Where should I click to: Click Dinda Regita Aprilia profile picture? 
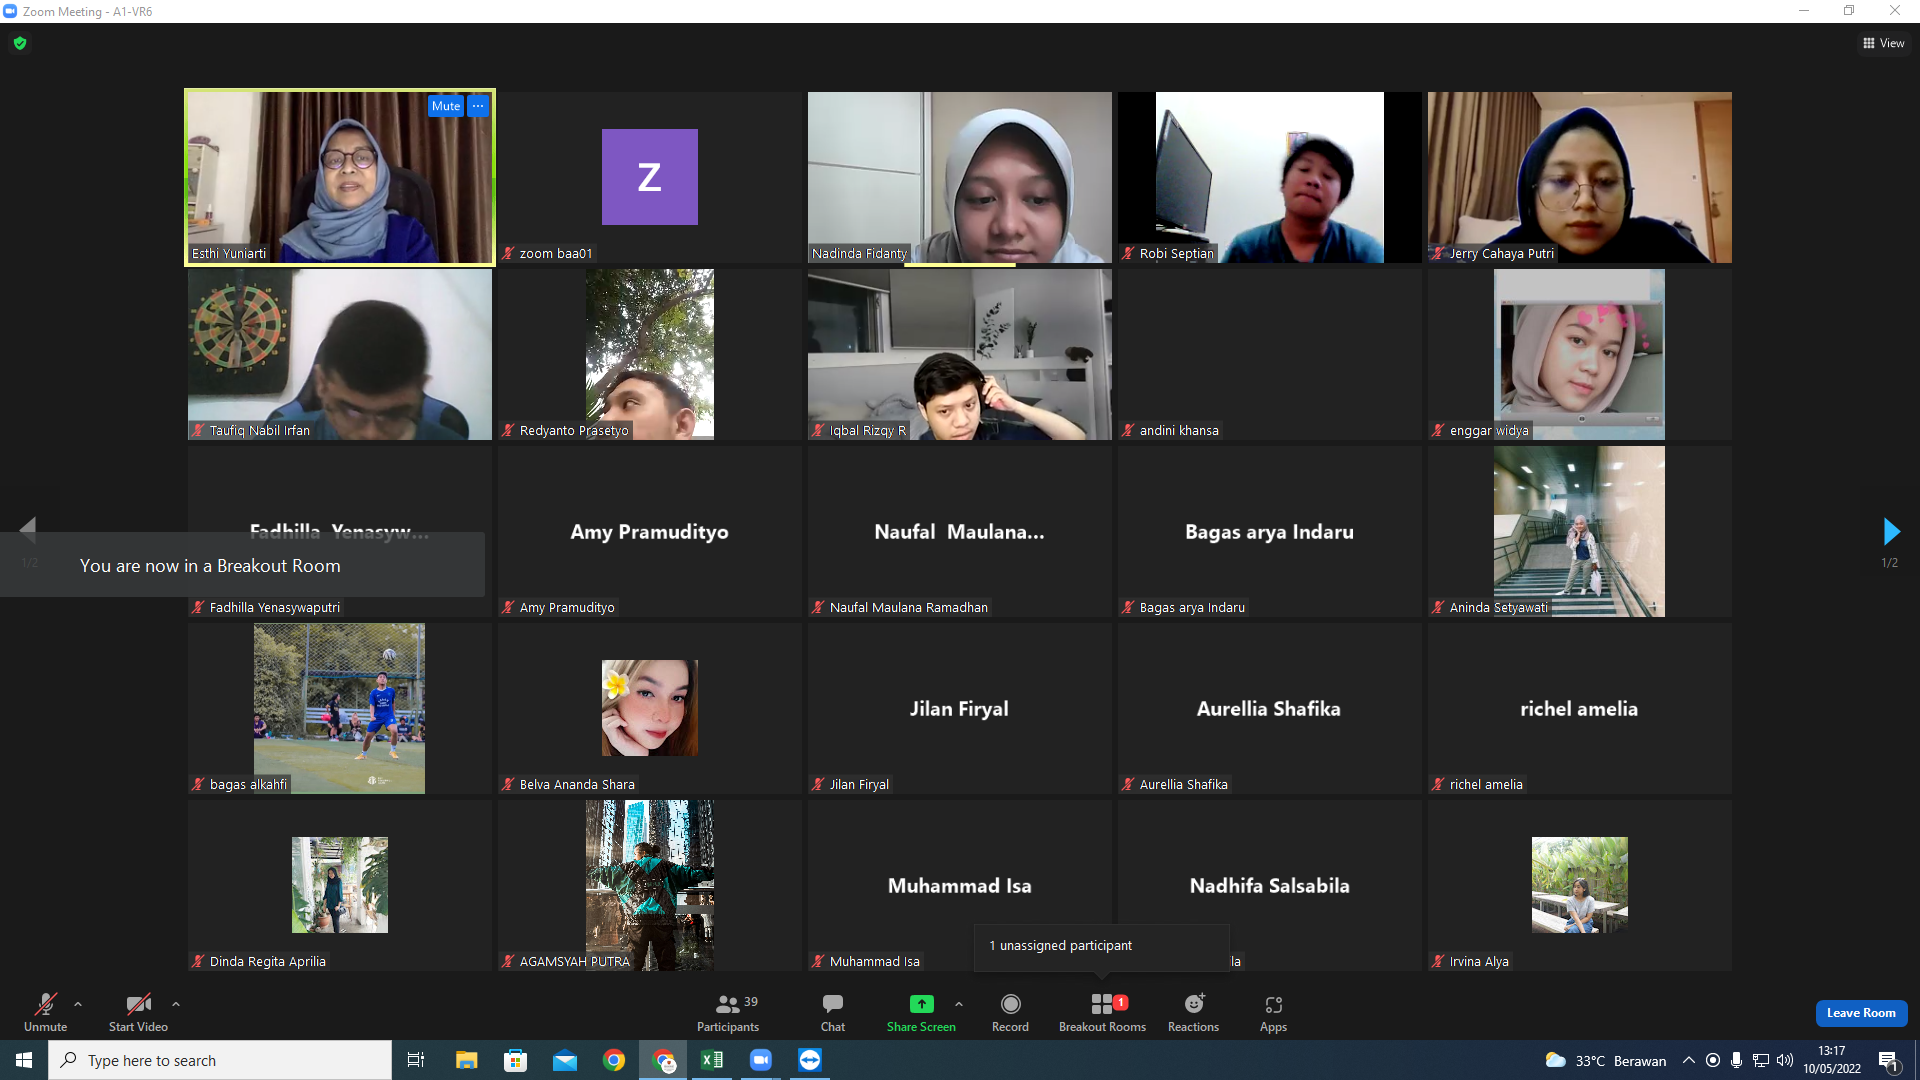340,885
